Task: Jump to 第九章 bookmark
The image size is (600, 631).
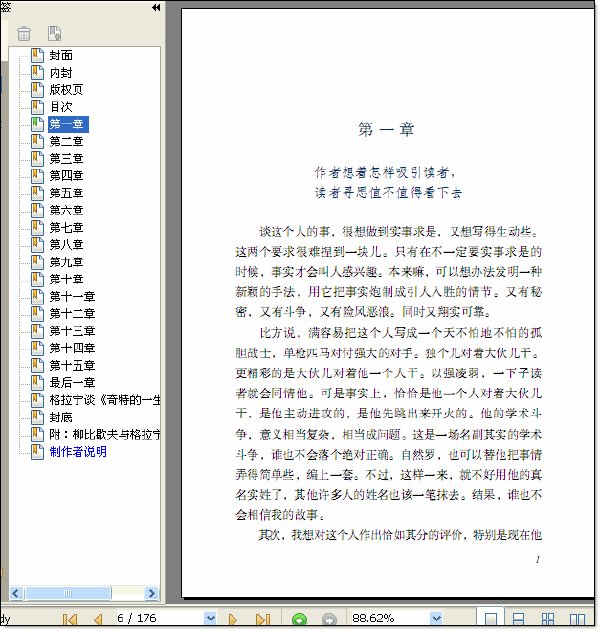Action: 66,262
